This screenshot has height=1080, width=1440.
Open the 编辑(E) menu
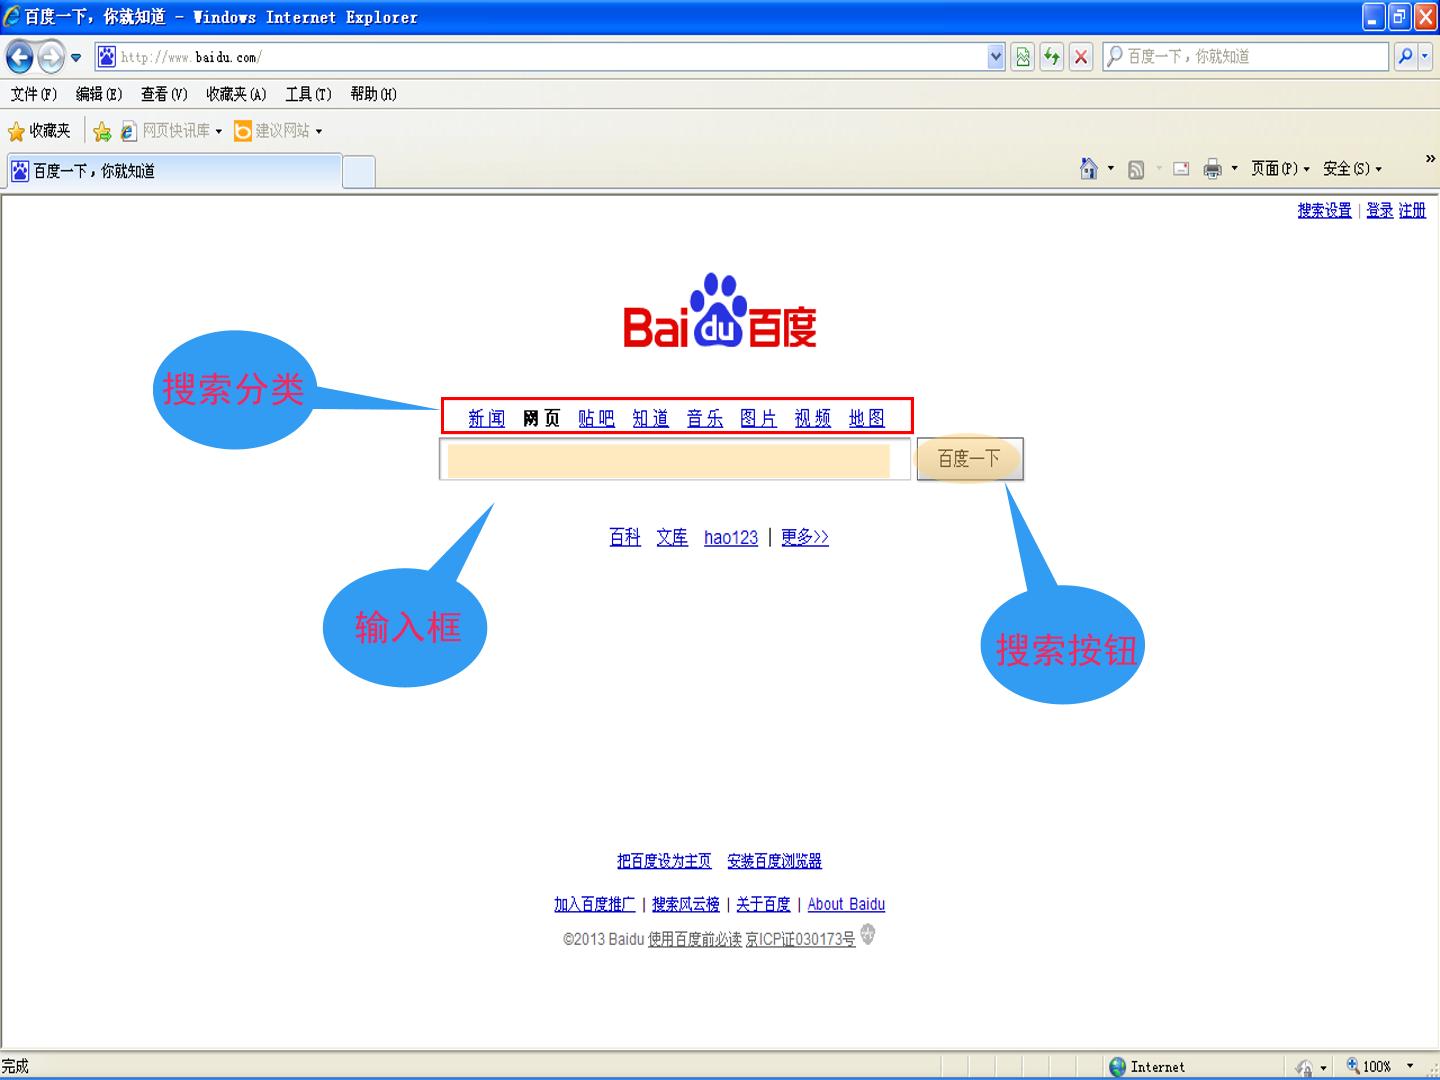click(x=99, y=94)
